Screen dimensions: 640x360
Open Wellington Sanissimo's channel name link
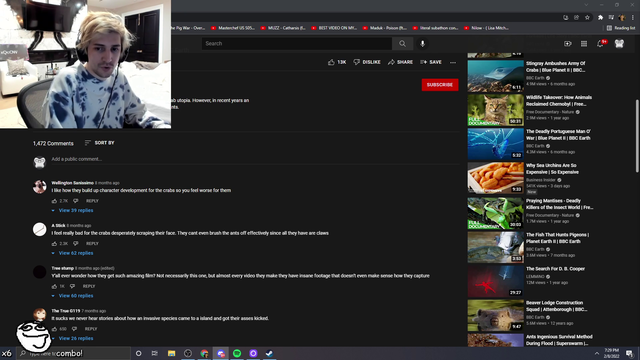coord(72,183)
